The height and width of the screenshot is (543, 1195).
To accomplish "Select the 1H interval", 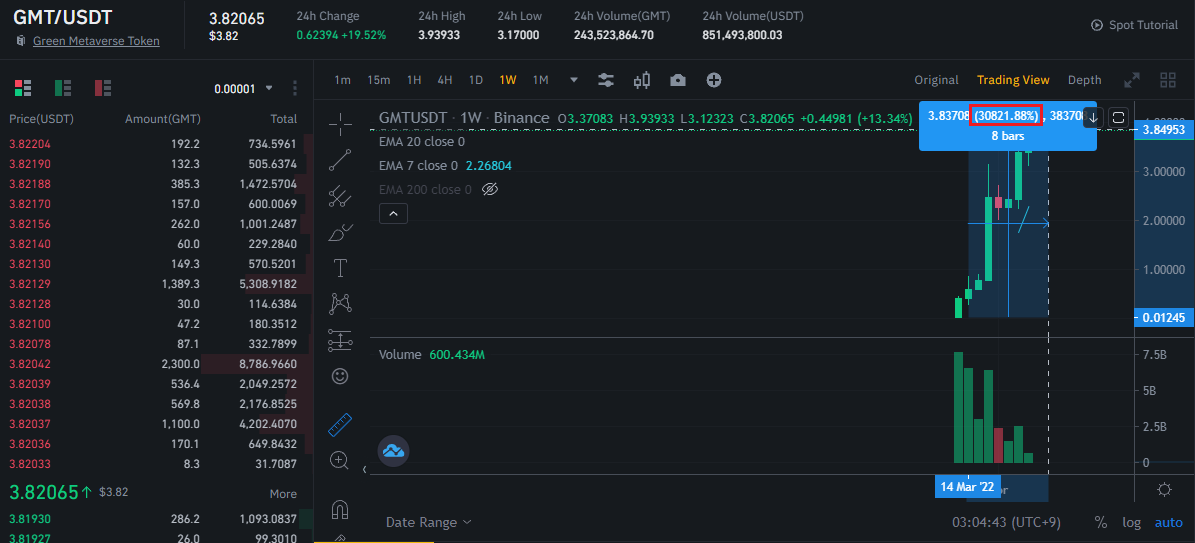I will click(414, 80).
